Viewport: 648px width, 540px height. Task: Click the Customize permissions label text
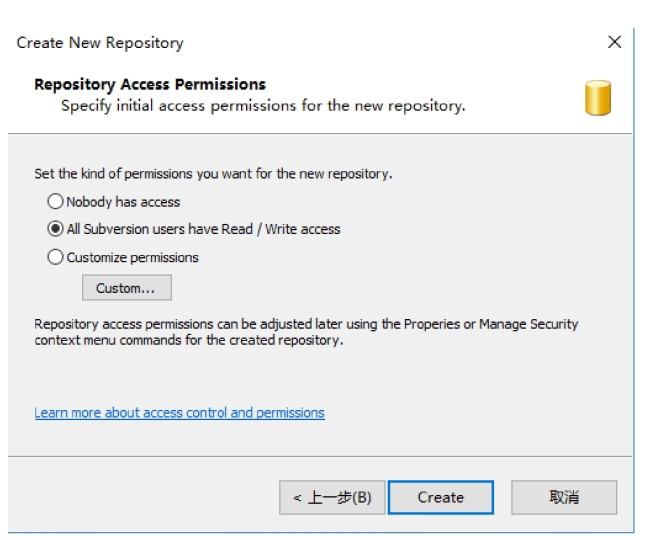tap(132, 257)
